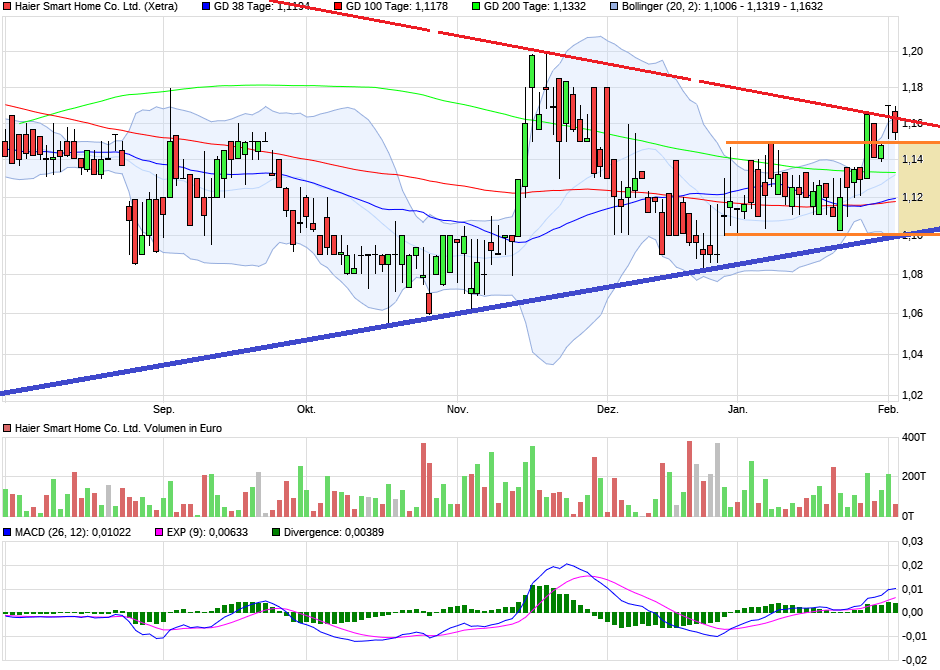
Task: Click the light blue Bollinger legend swatch
Action: [x=614, y=6]
